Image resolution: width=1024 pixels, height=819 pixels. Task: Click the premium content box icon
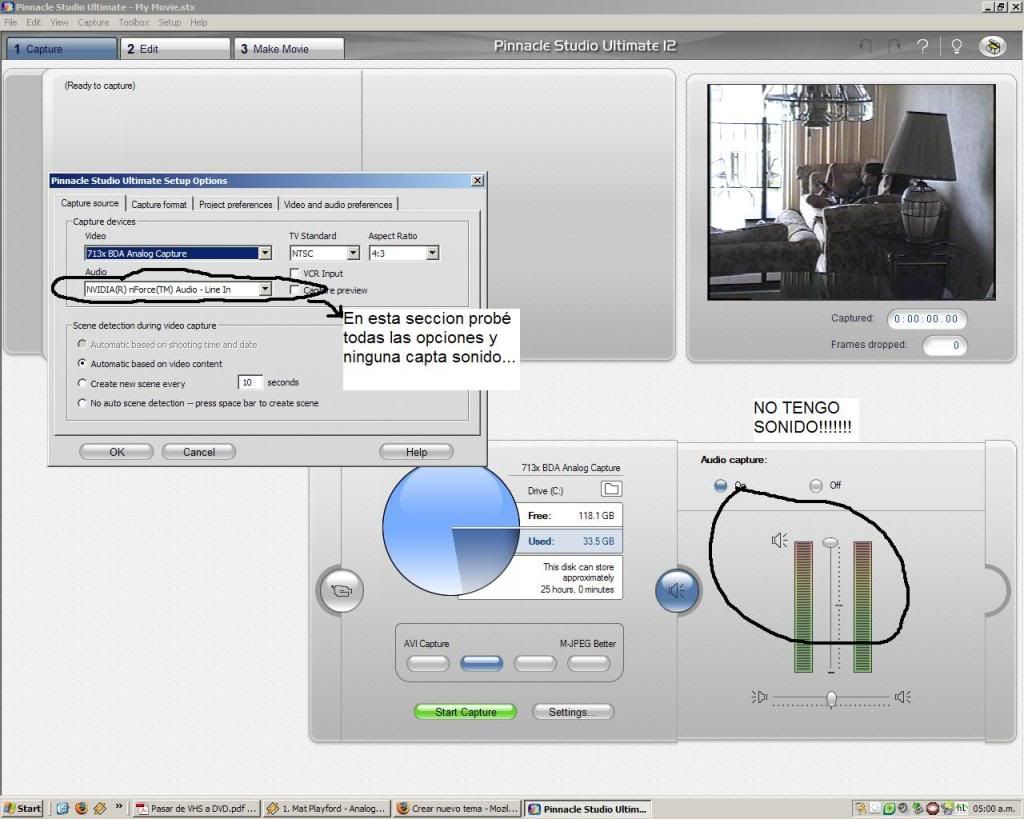pos(993,46)
